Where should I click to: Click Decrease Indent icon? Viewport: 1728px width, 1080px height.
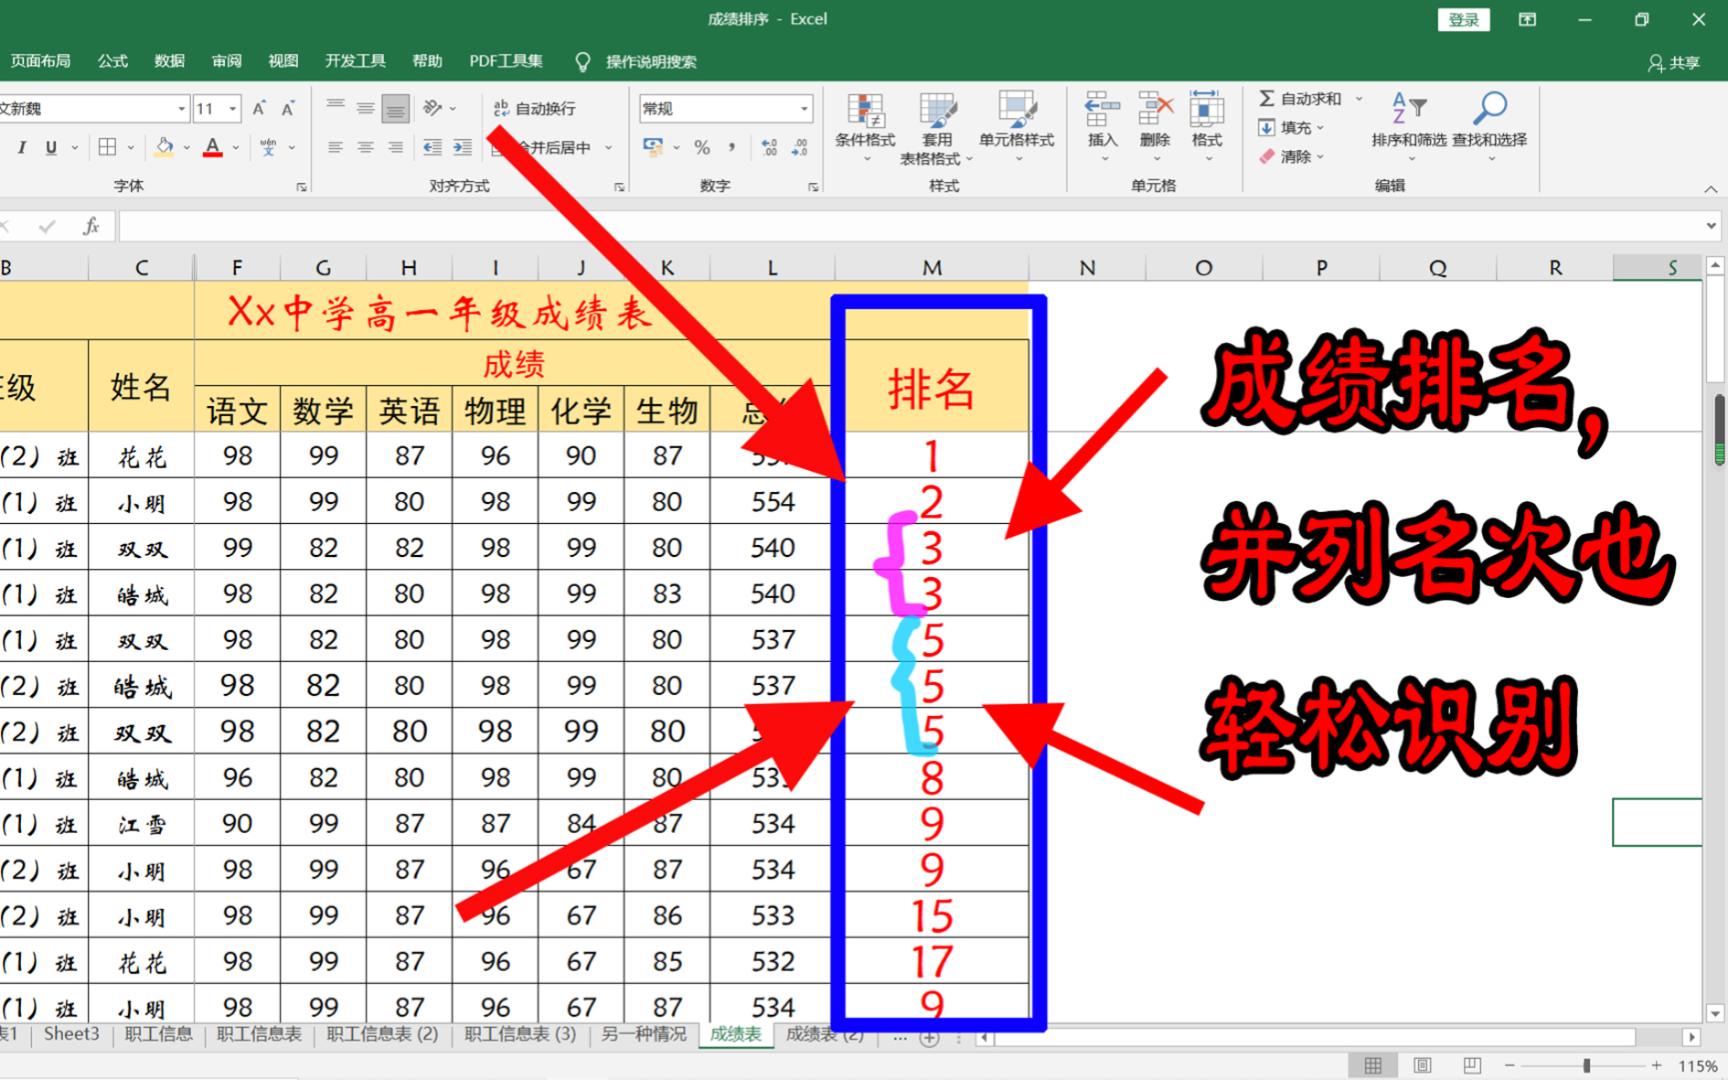click(x=432, y=148)
